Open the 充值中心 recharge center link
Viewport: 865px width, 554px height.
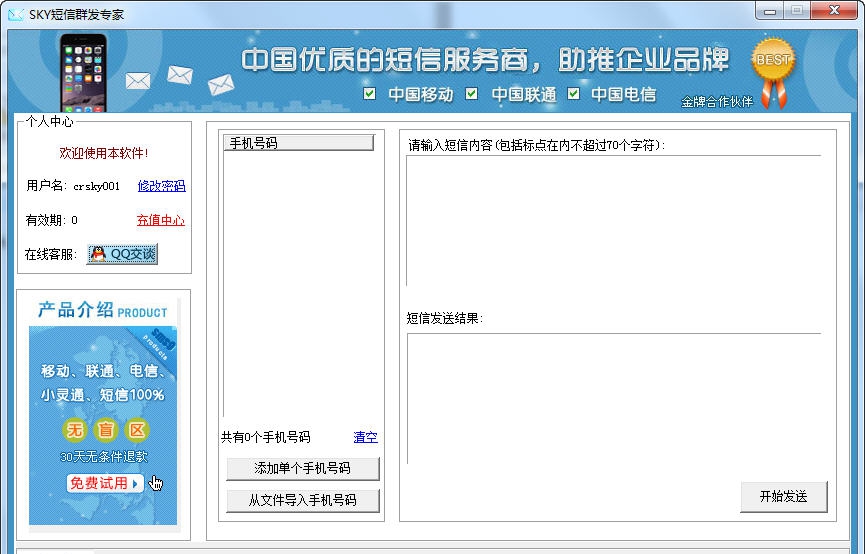pyautogui.click(x=161, y=220)
